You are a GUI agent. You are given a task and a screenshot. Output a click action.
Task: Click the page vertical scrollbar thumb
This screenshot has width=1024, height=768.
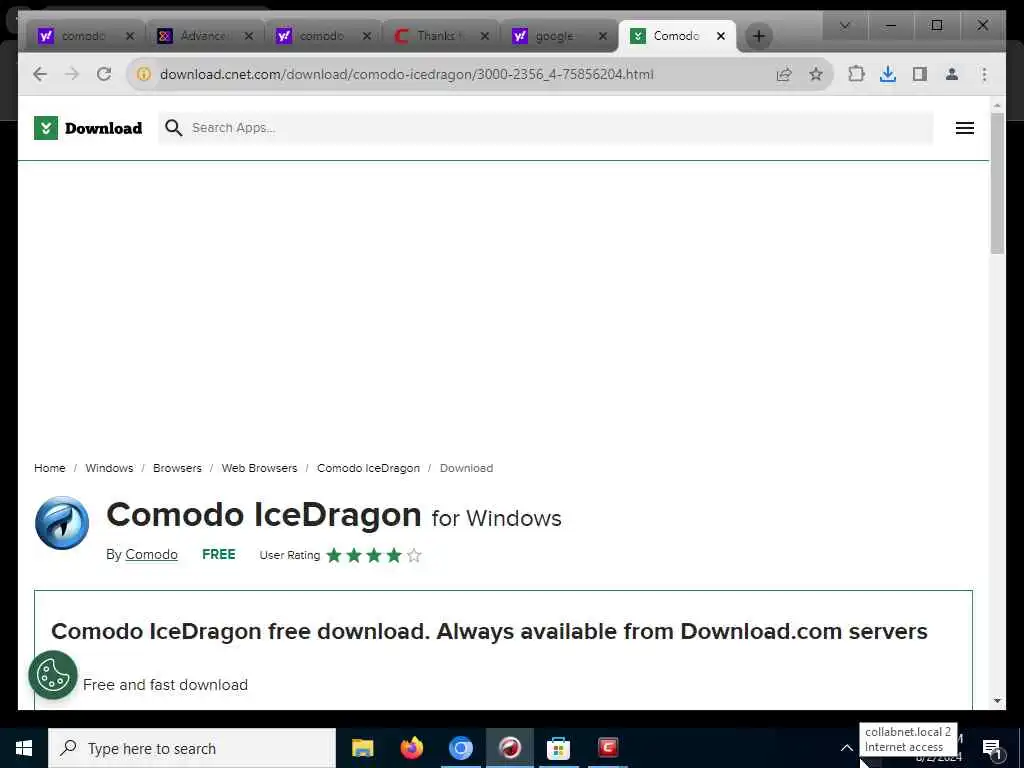(x=997, y=183)
